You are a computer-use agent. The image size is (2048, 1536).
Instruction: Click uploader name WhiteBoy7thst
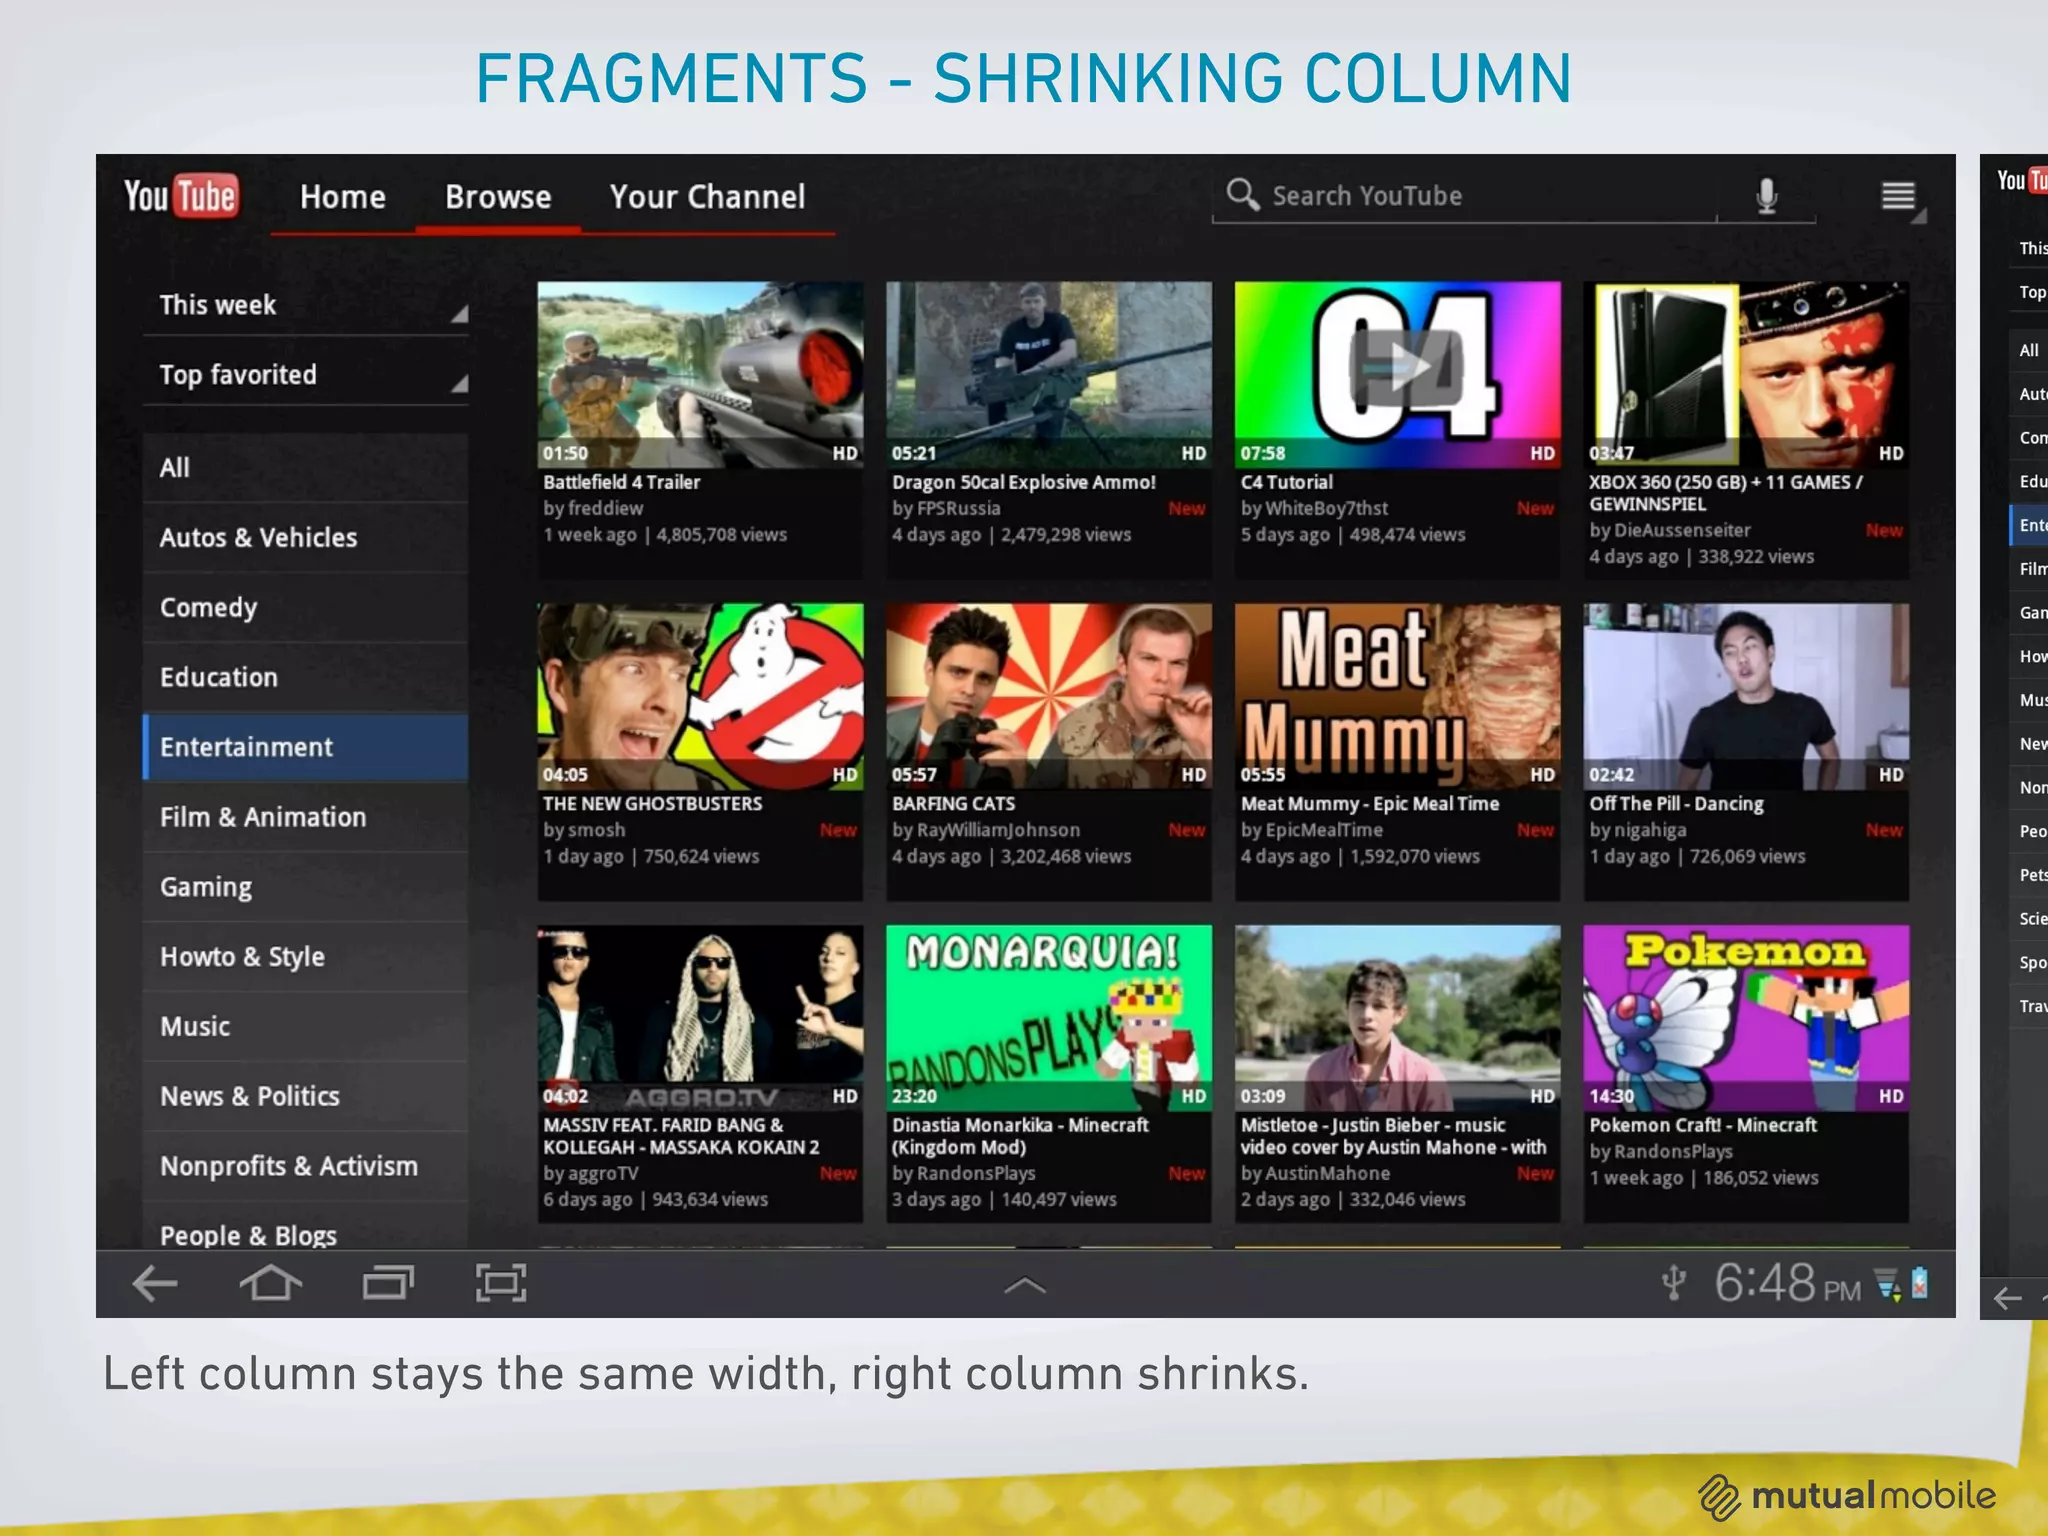pyautogui.click(x=1327, y=508)
